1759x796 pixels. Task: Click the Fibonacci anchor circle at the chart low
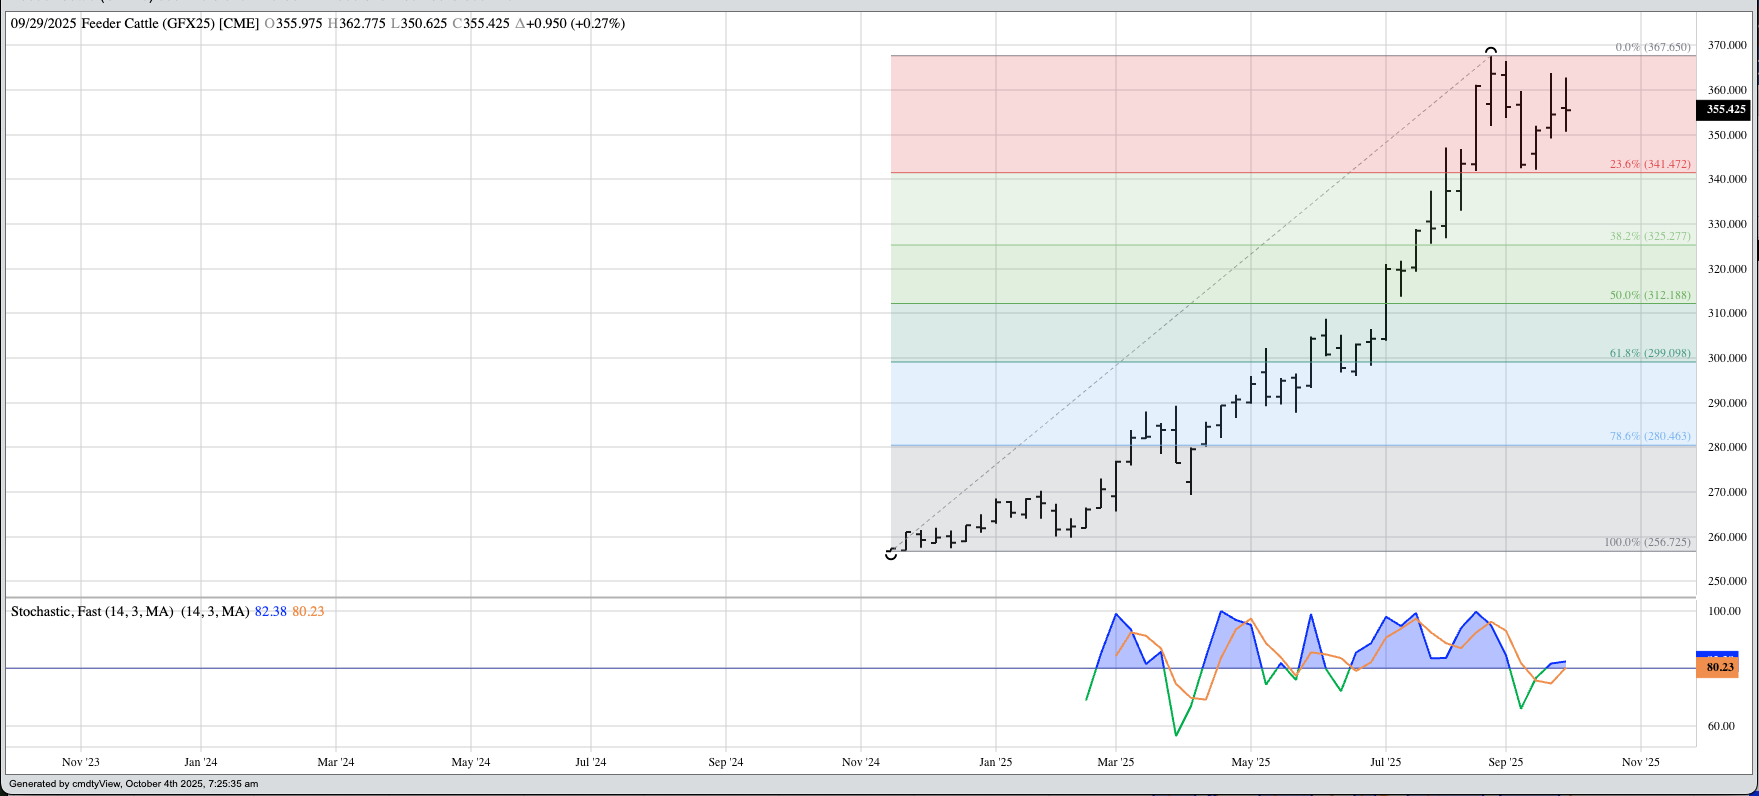click(891, 554)
